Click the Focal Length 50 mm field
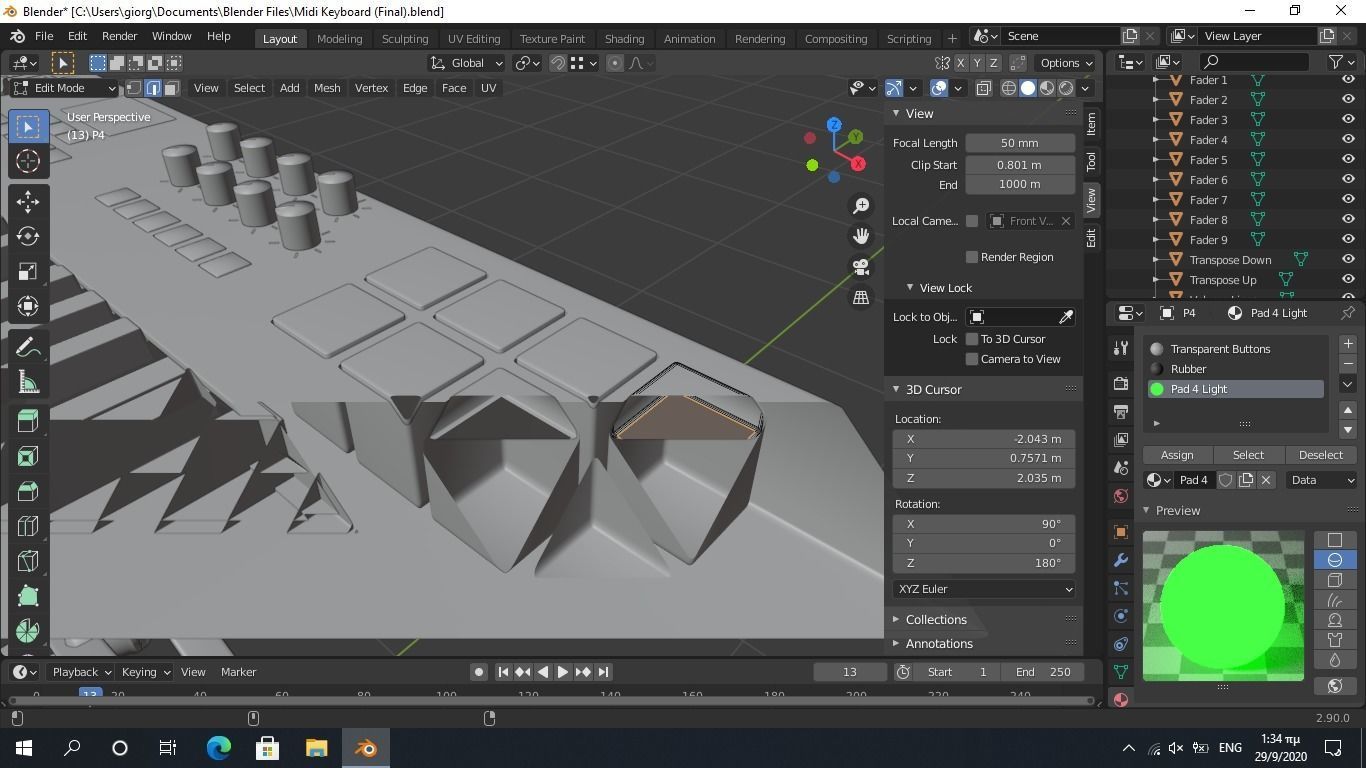Image resolution: width=1366 pixels, height=768 pixels. (1020, 143)
